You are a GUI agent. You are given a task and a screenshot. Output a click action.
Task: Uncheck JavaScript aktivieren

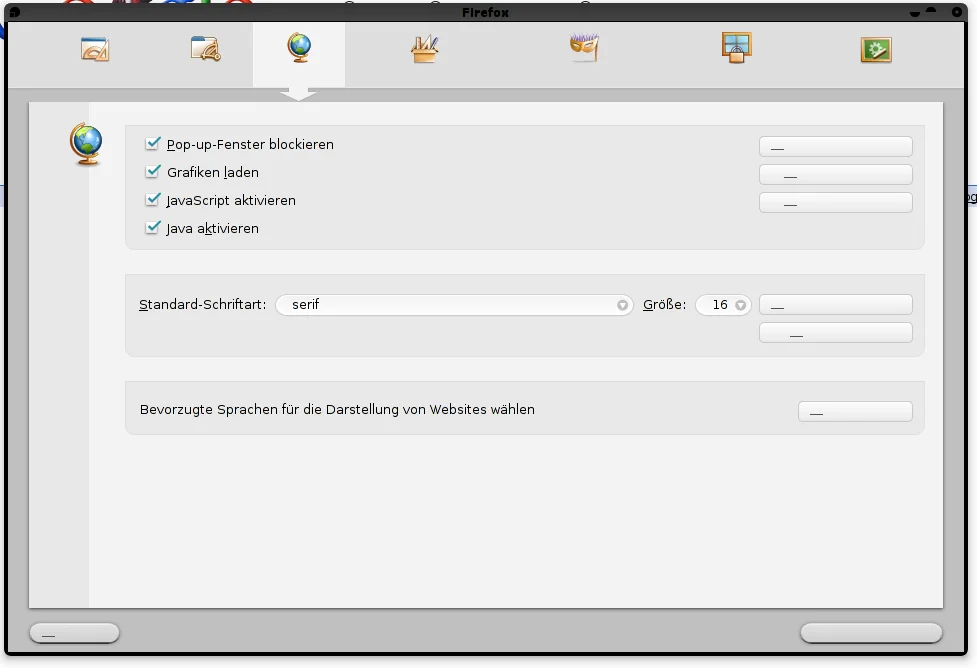(x=153, y=200)
